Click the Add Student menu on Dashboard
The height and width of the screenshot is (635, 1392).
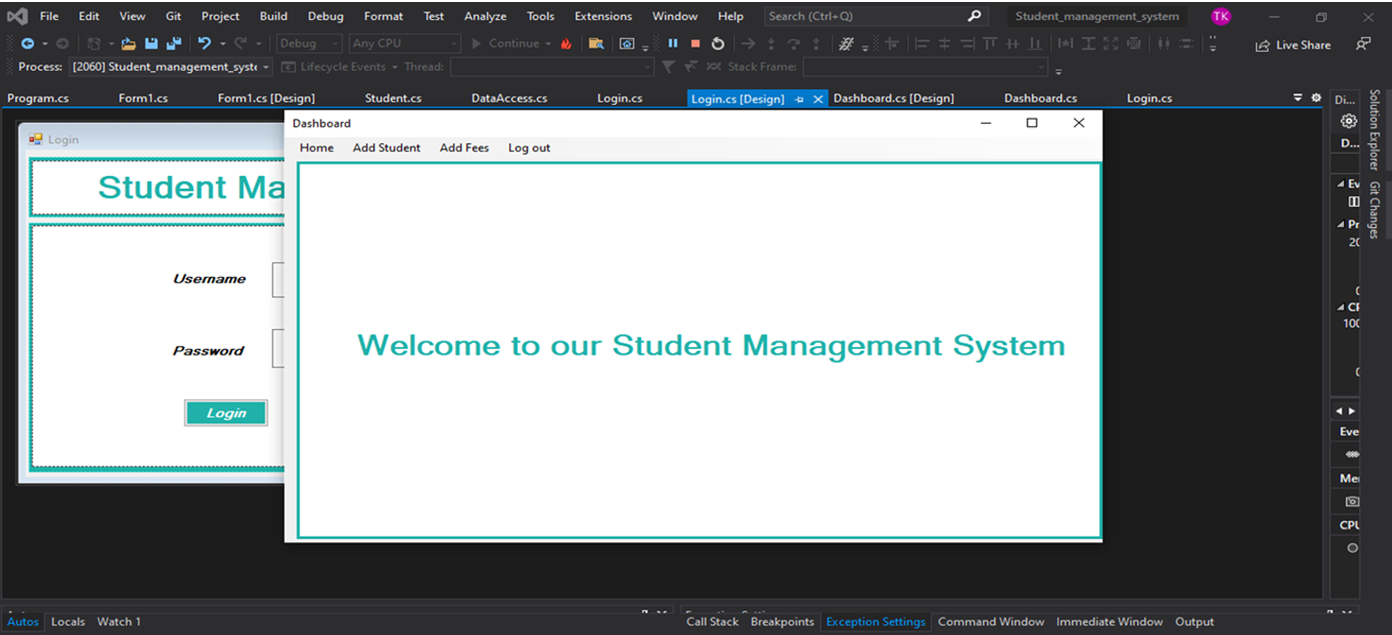tap(386, 147)
